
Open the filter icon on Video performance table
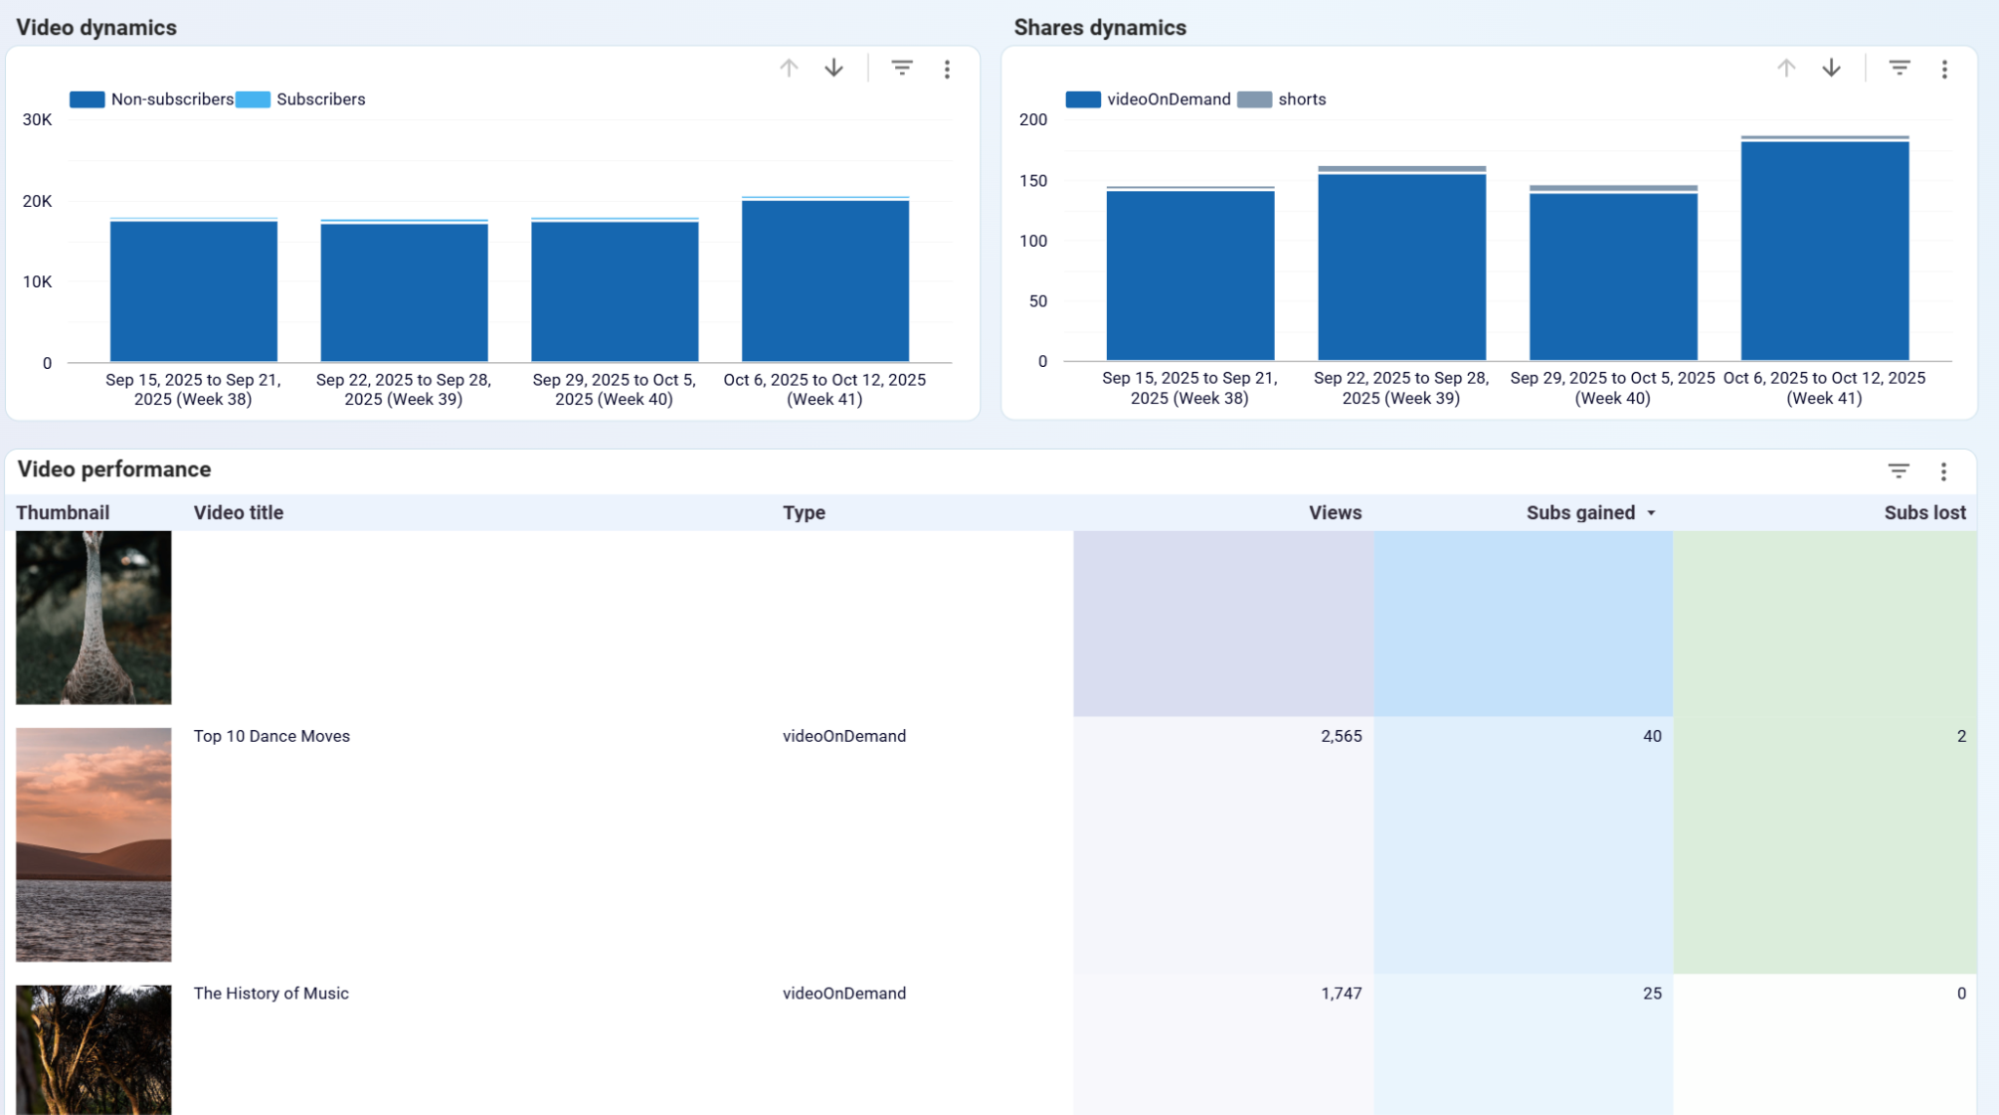(x=1897, y=470)
